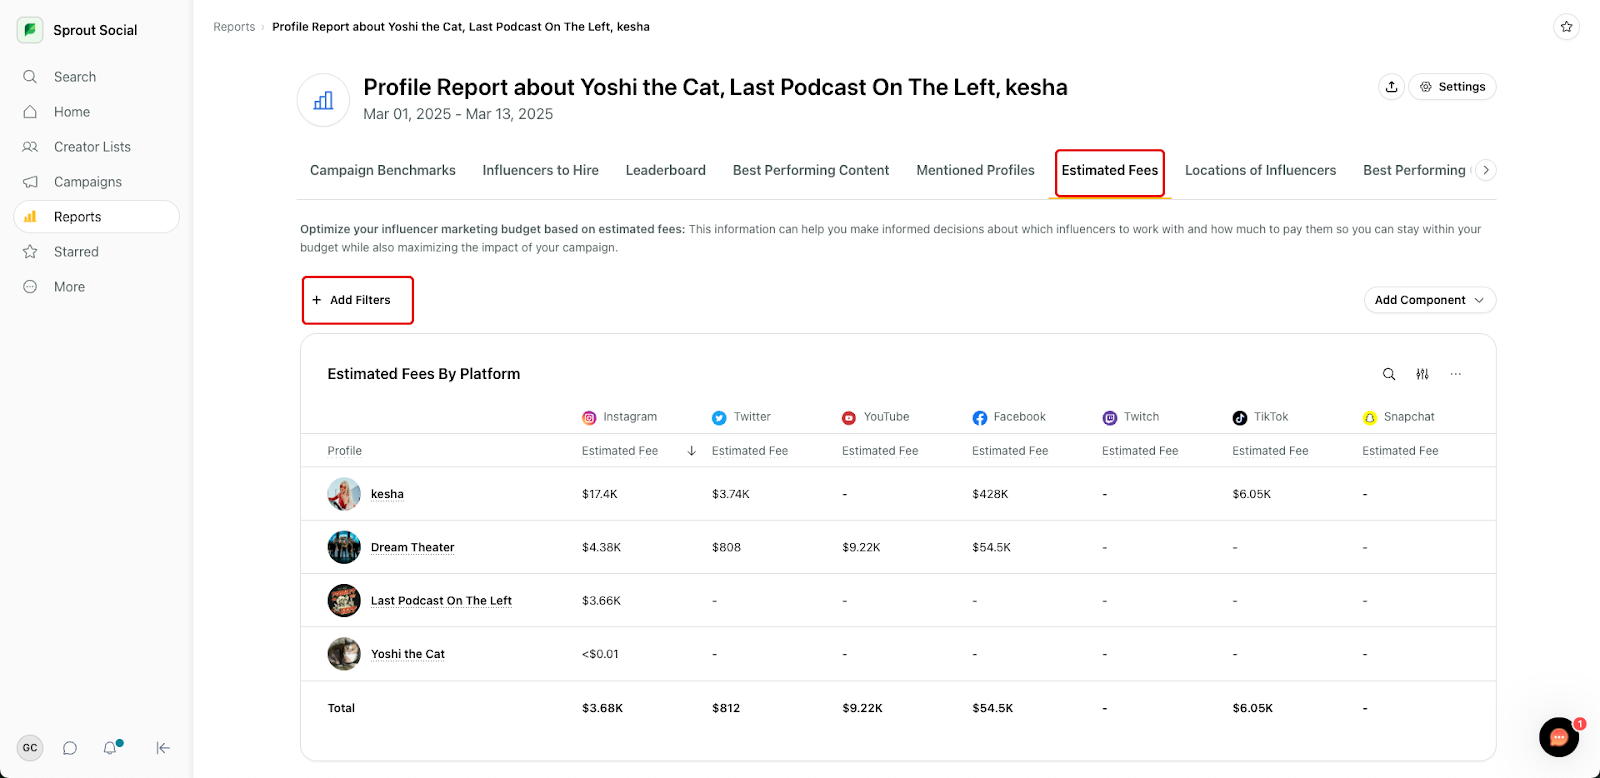Switch to Leaderboard tab
This screenshot has height=778, width=1600.
[x=666, y=170]
